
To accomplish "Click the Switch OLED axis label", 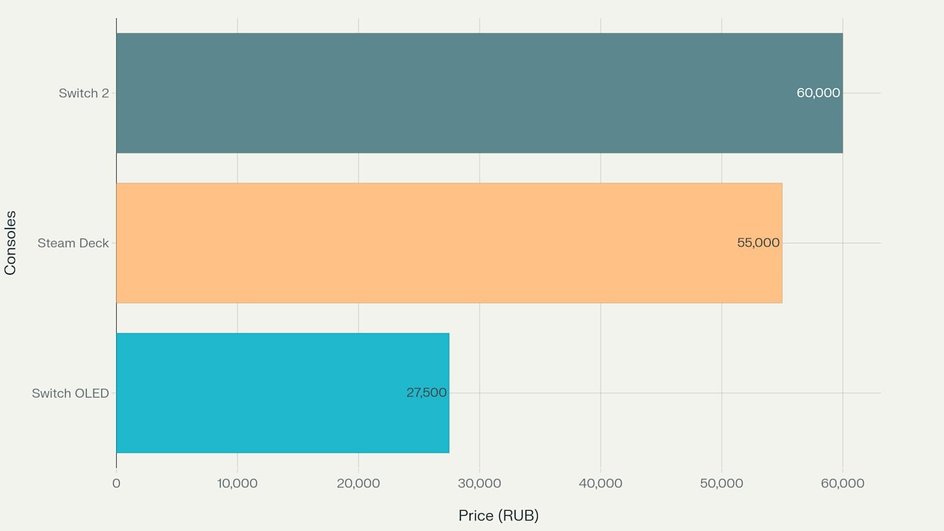I will tap(70, 393).
